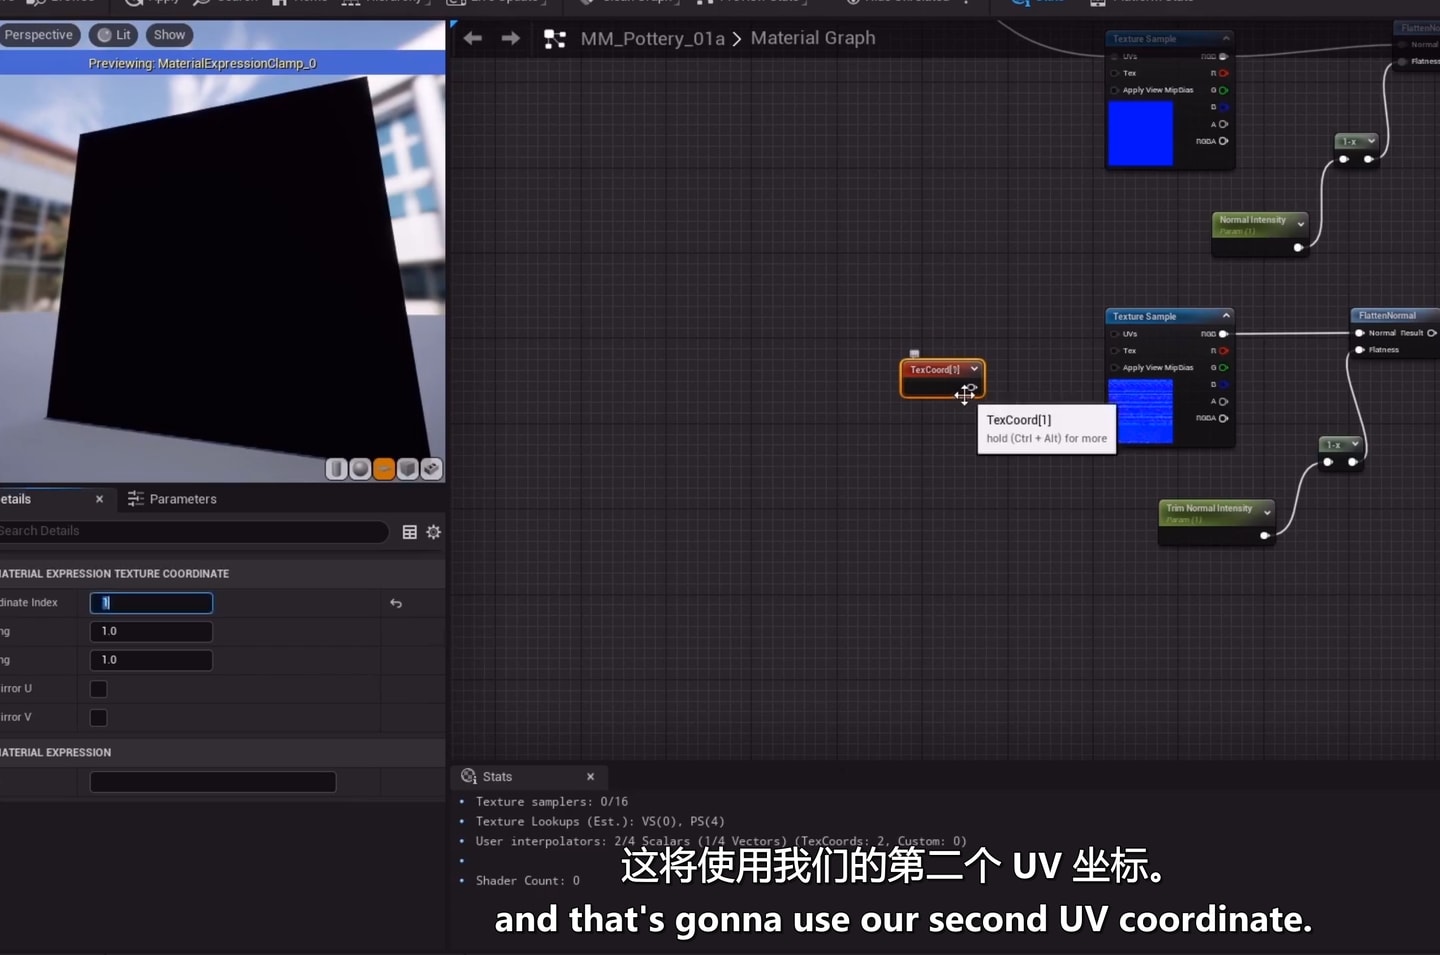
Task: Click 'Texture samplers: 0/16' stats line
Action: 552,802
